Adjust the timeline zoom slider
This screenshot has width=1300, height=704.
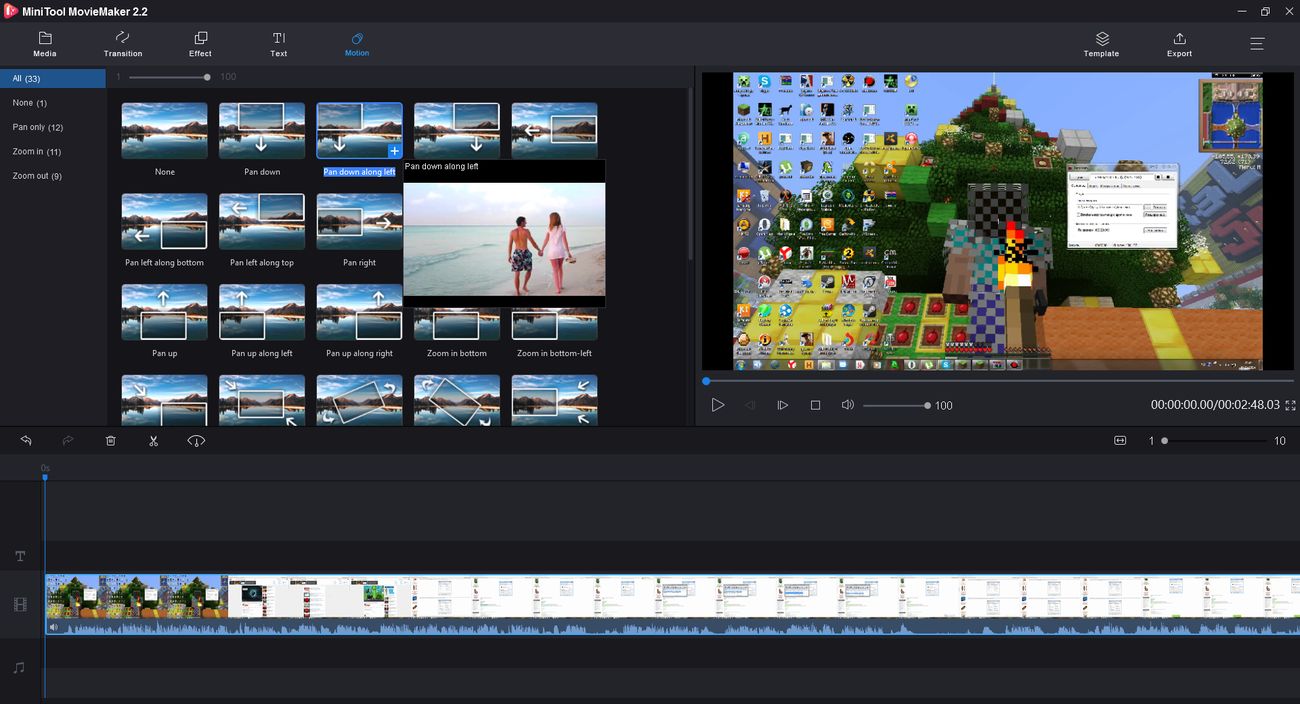coord(1214,441)
